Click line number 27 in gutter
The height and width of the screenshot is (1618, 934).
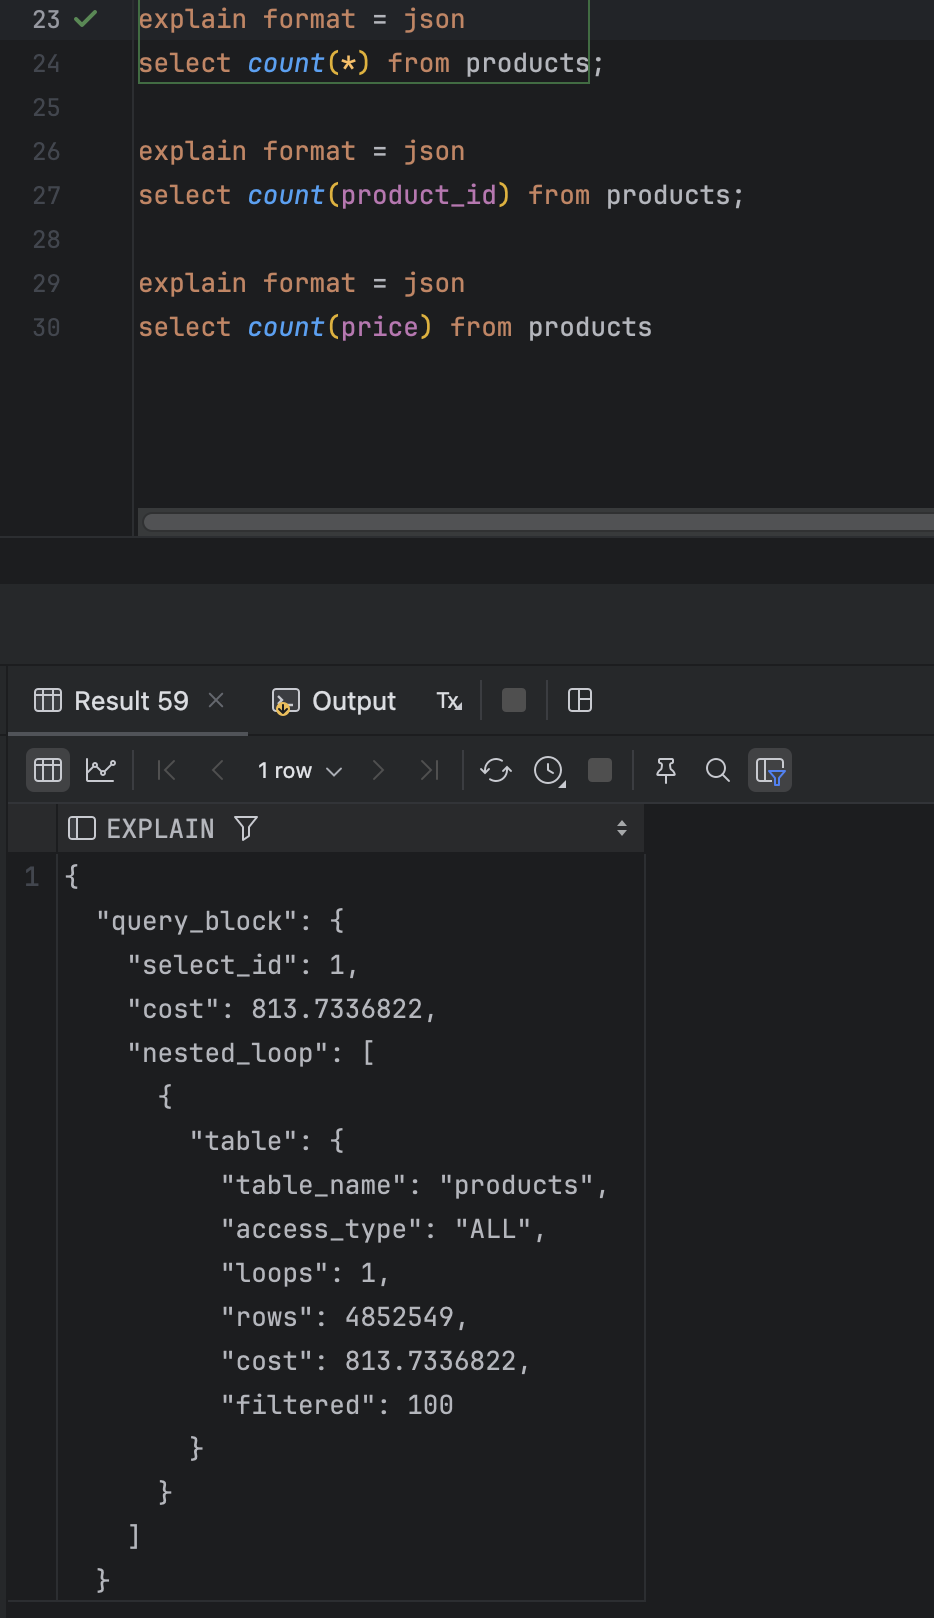[x=46, y=195]
